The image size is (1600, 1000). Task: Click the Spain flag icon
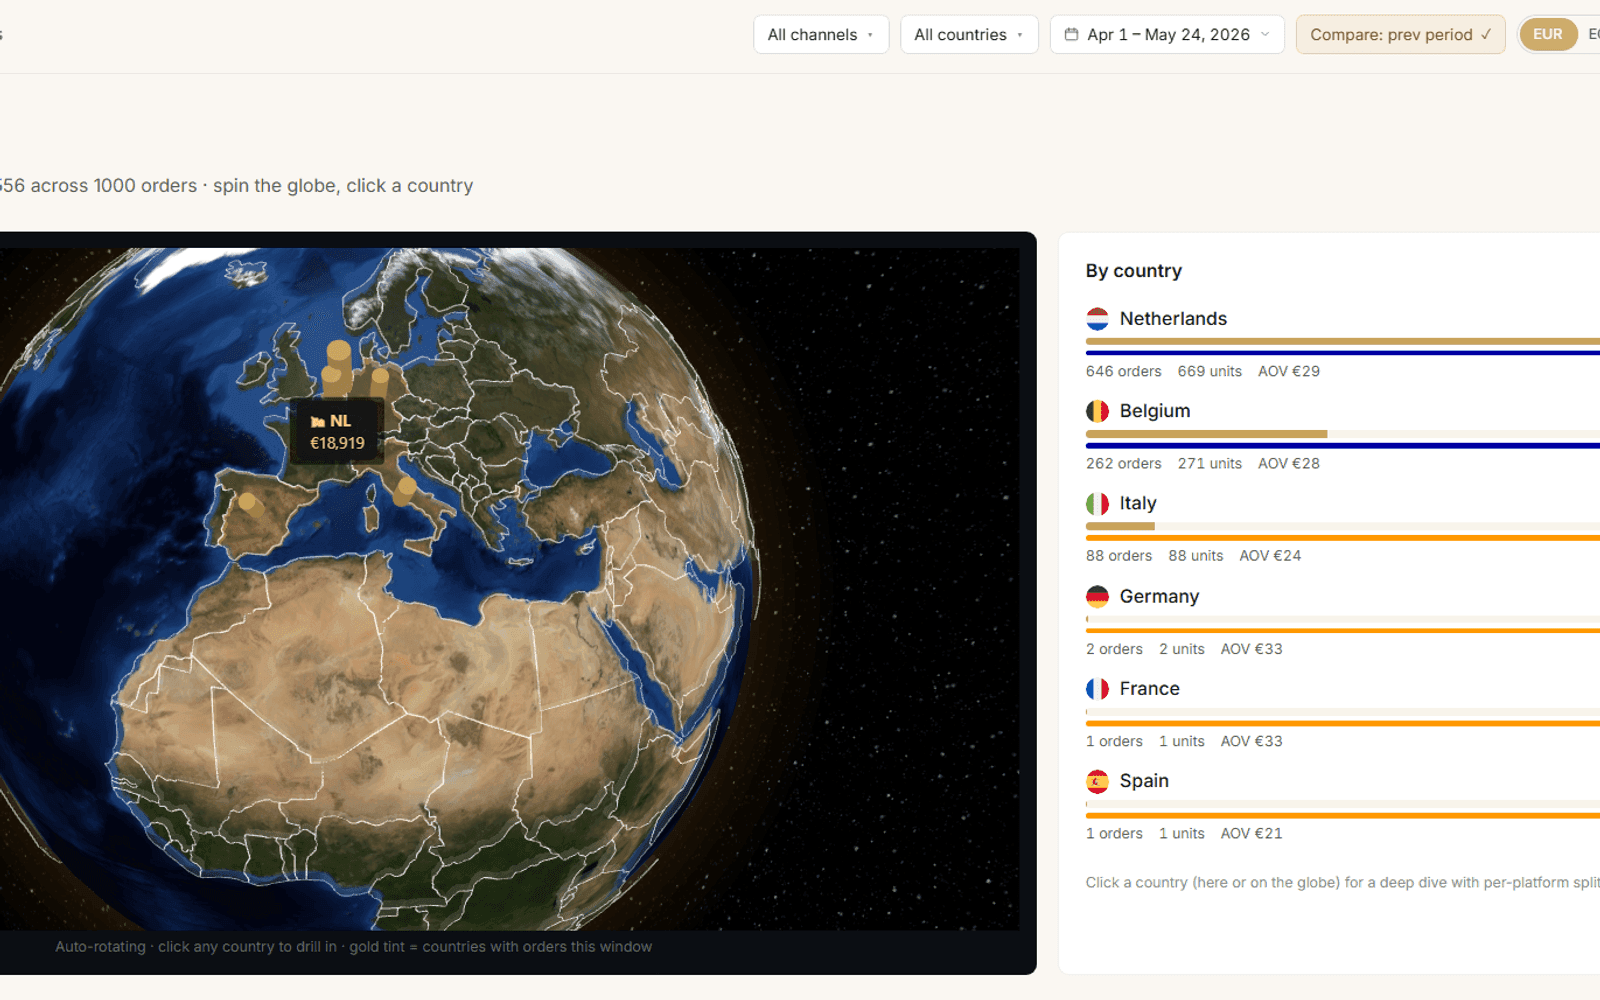(x=1097, y=781)
